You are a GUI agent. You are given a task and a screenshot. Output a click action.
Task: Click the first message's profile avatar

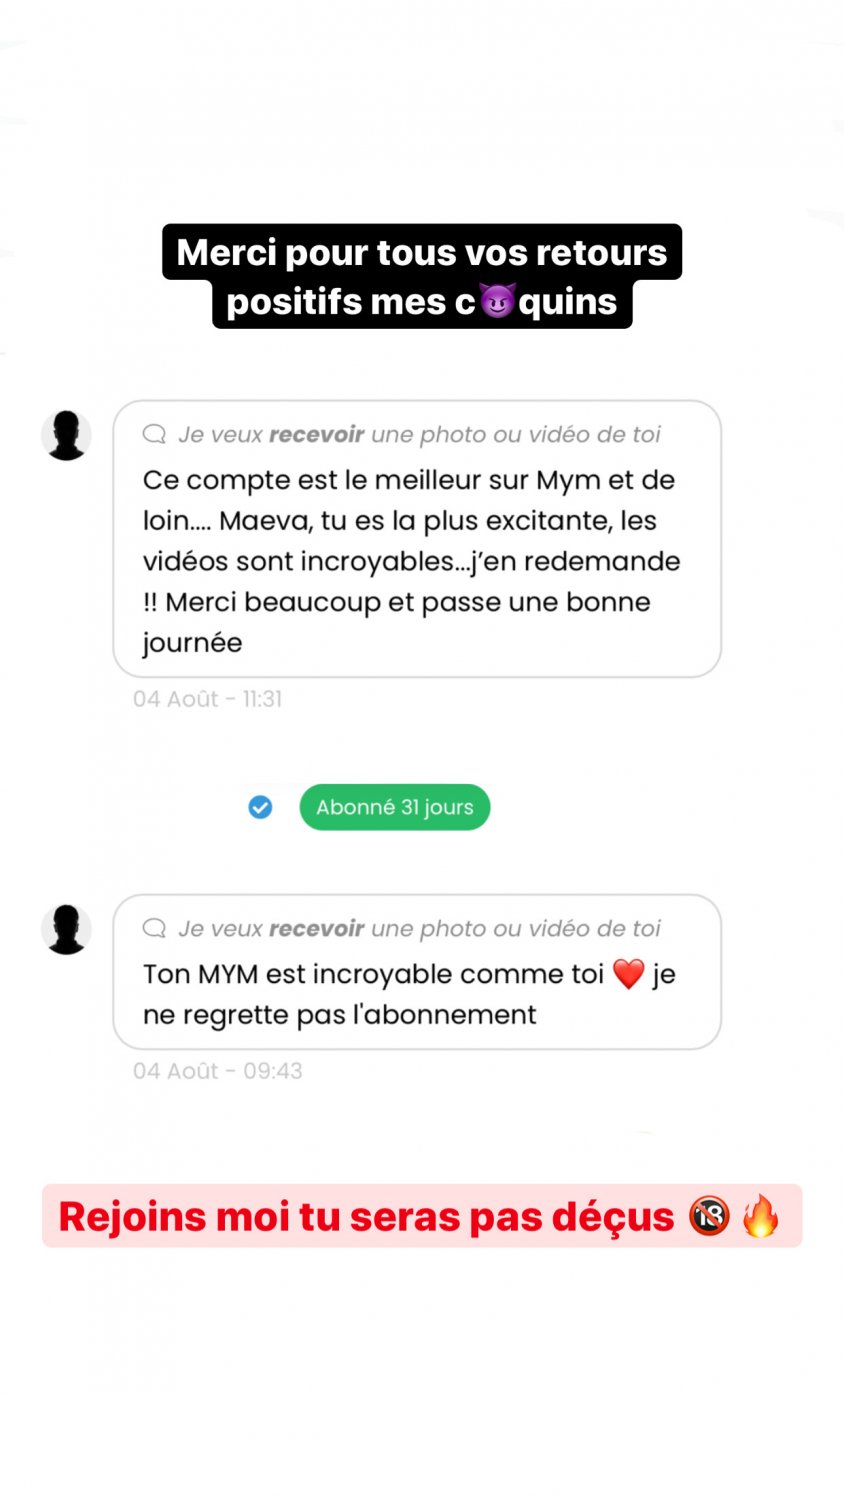coord(66,435)
